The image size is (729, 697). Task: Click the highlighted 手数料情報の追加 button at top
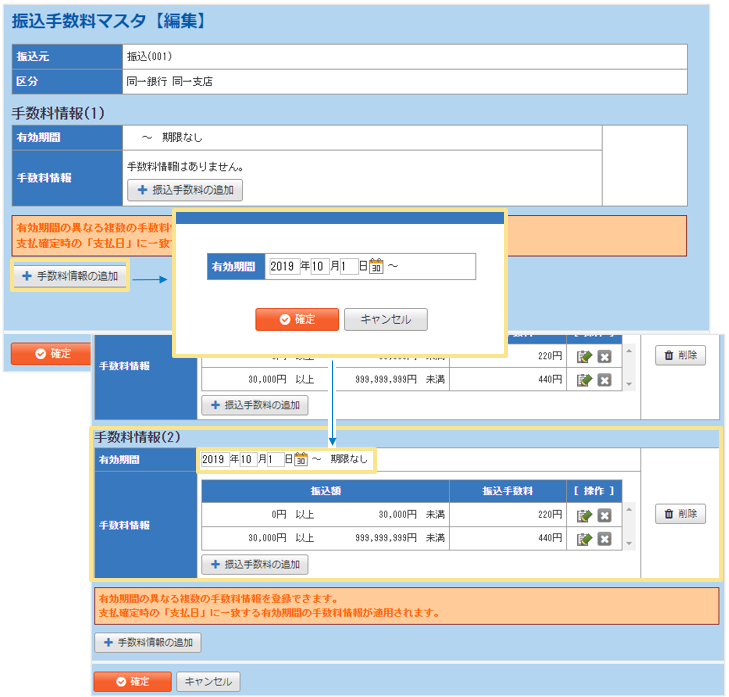70,275
